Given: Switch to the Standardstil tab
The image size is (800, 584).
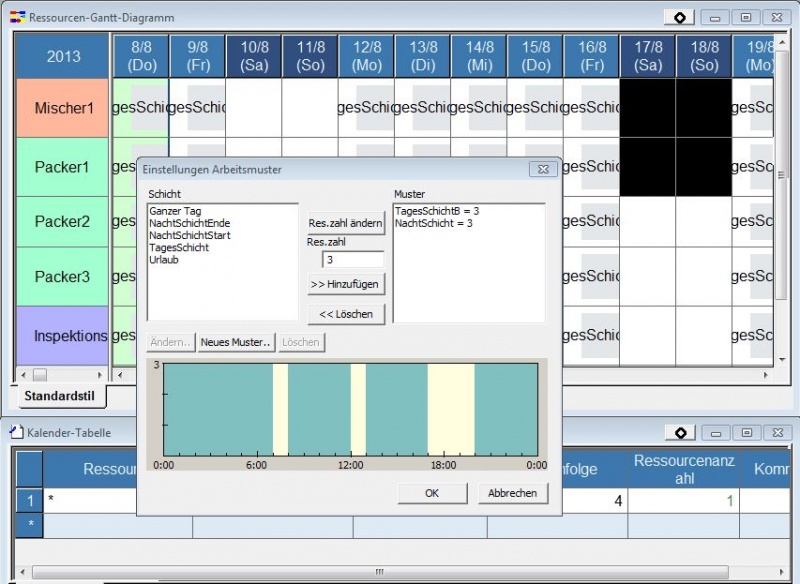Looking at the screenshot, I should [59, 396].
